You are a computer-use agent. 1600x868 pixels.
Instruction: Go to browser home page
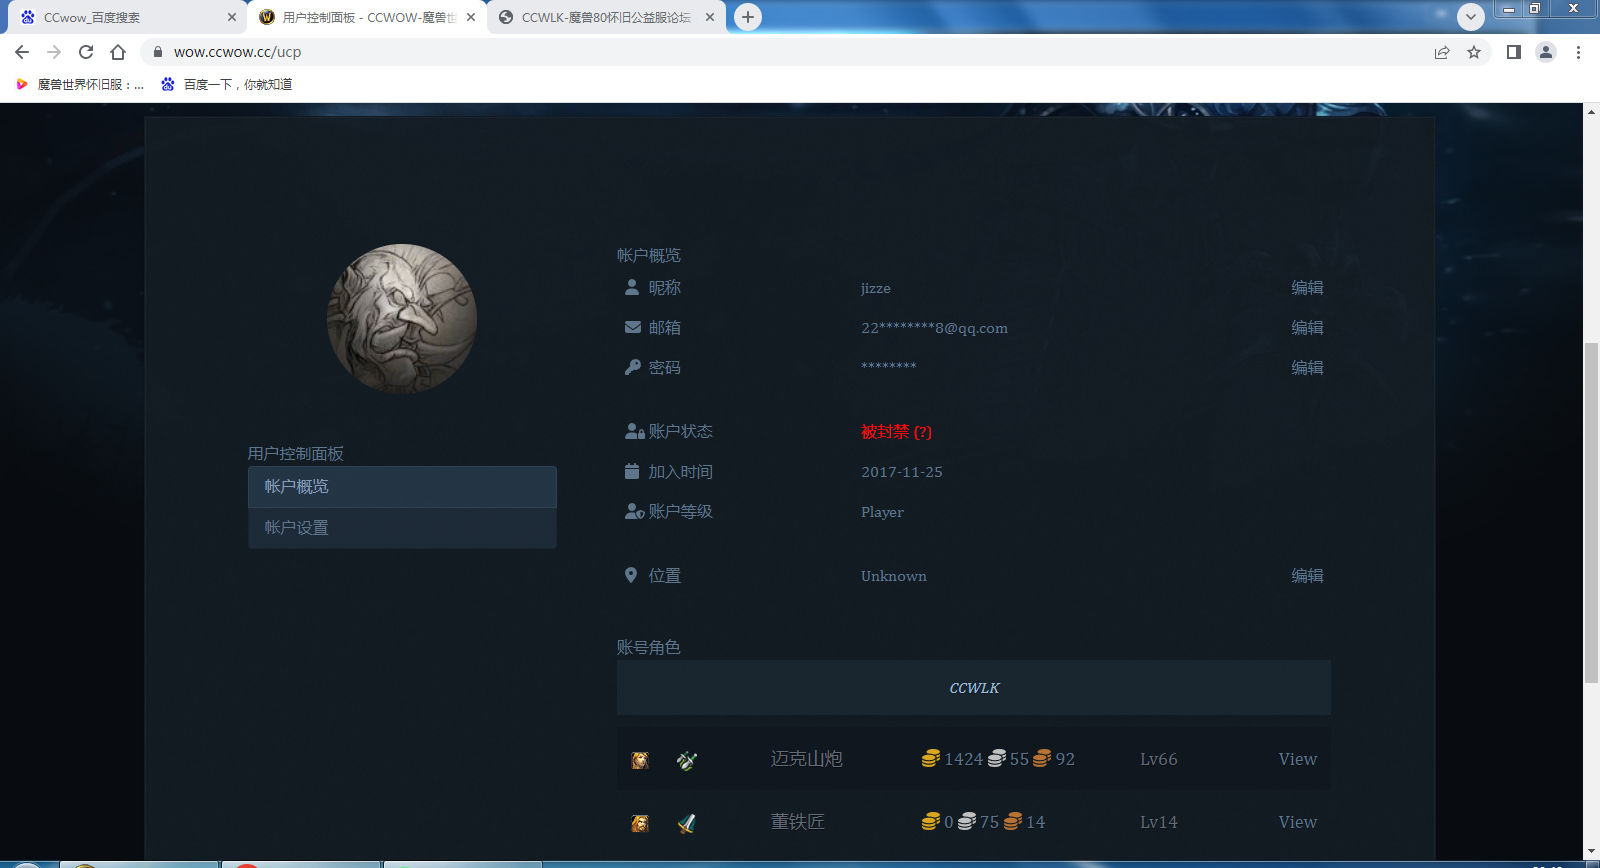118,52
